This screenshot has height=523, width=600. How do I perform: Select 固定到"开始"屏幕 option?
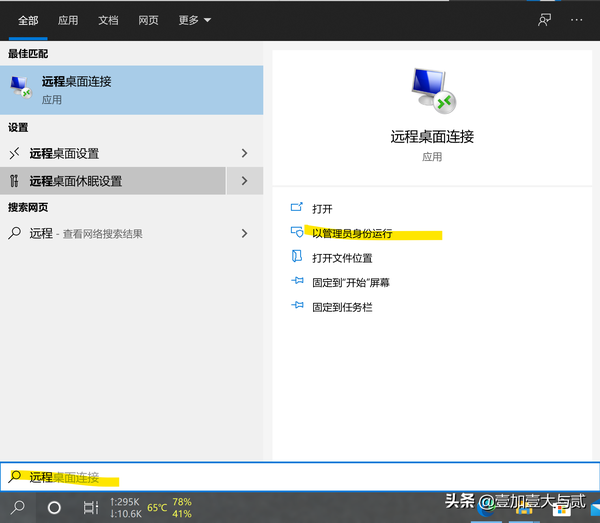[x=350, y=283]
